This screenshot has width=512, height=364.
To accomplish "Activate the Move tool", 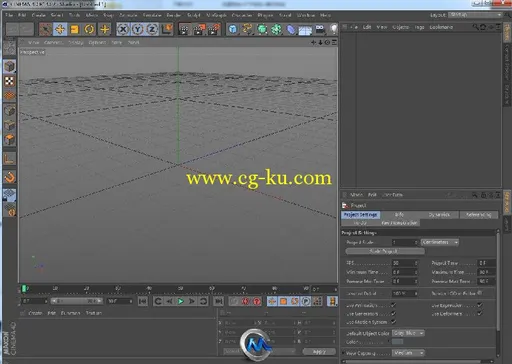I will (x=60, y=29).
